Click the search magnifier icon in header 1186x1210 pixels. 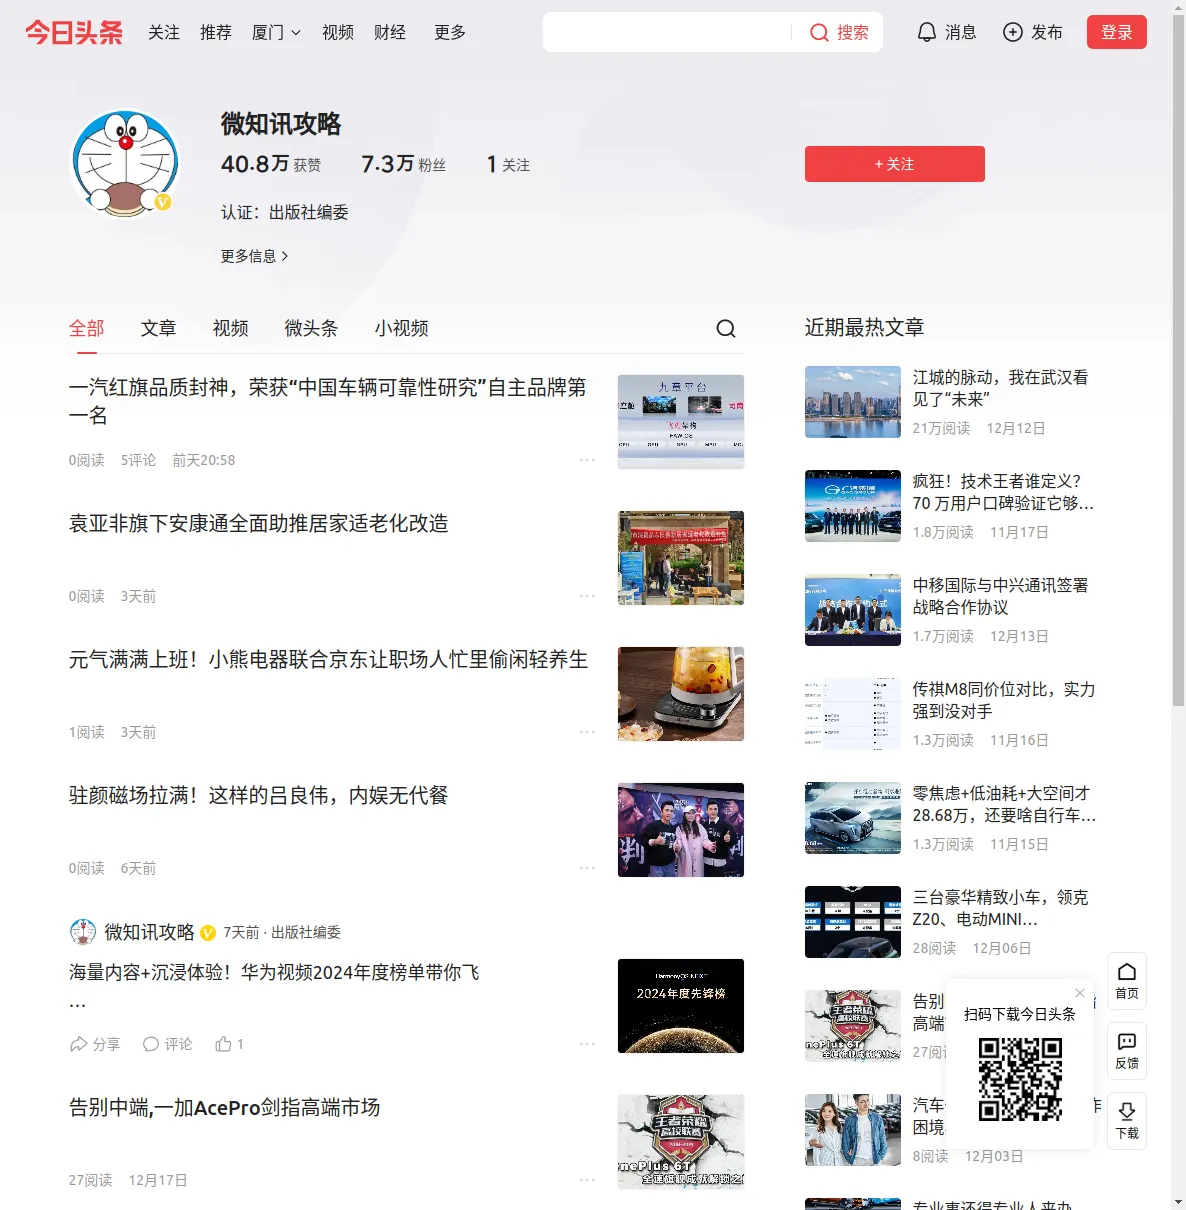[819, 33]
